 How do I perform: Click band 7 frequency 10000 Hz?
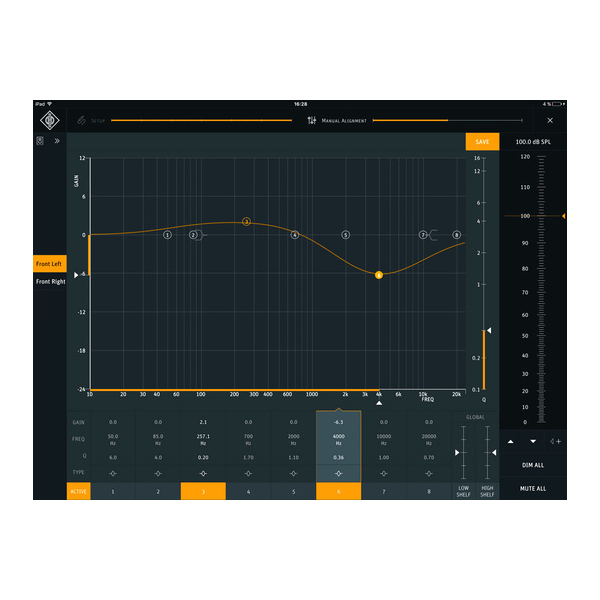coord(384,439)
